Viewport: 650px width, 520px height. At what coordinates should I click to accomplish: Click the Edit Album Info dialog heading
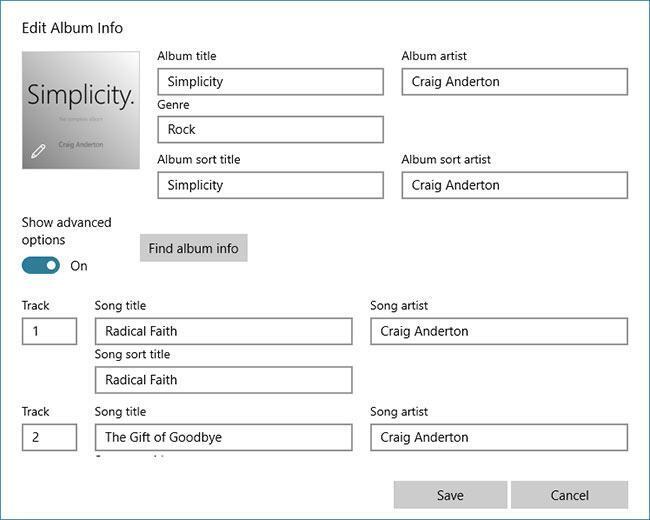click(x=72, y=28)
